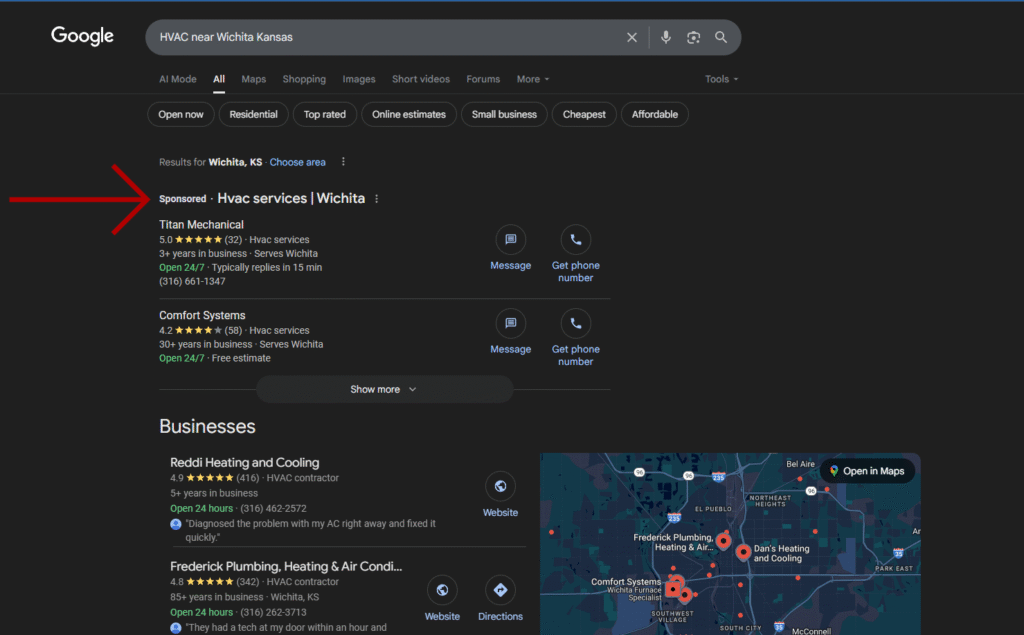Open the sponsored Hvac services three-dot menu
This screenshot has height=635, width=1024.
(377, 199)
